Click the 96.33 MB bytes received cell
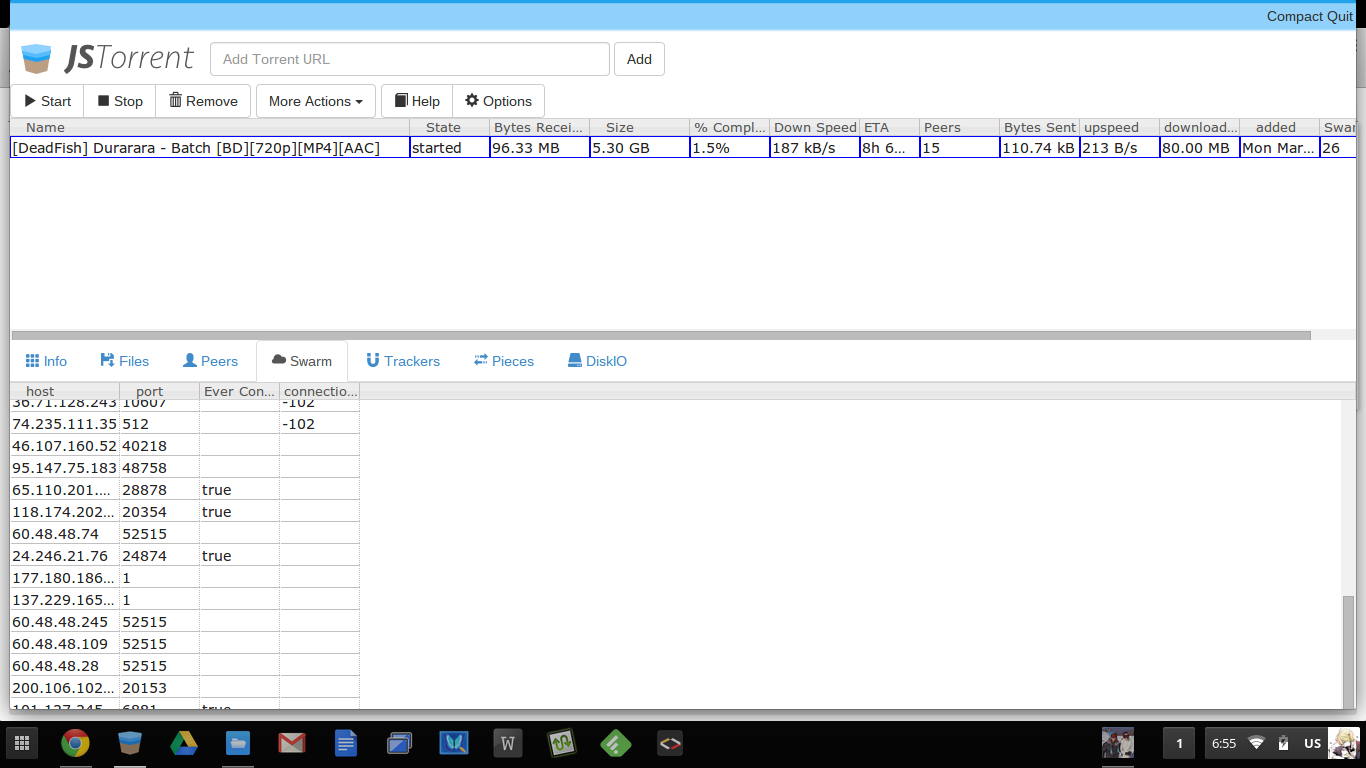The height and width of the screenshot is (768, 1366). [x=540, y=148]
